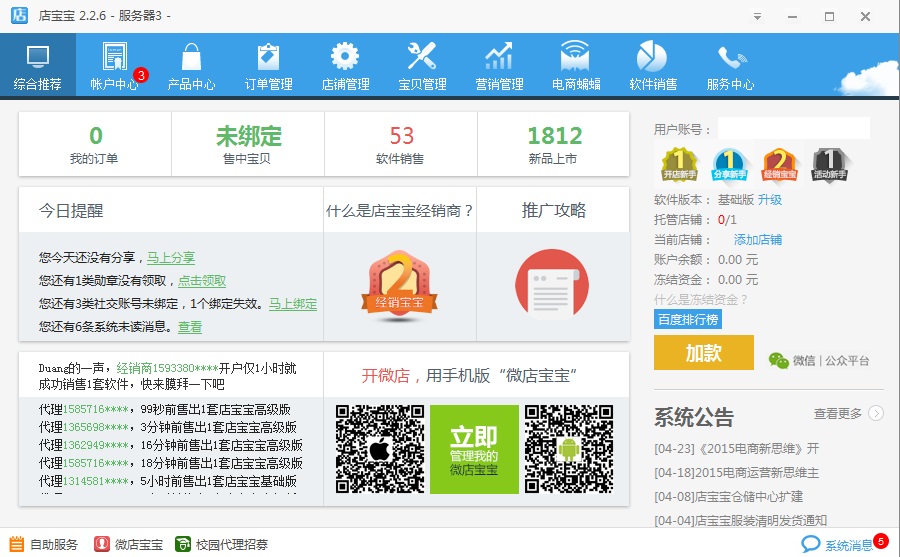Open 营销管理 chart icon
Viewport: 900px width, 557px height.
499,66
